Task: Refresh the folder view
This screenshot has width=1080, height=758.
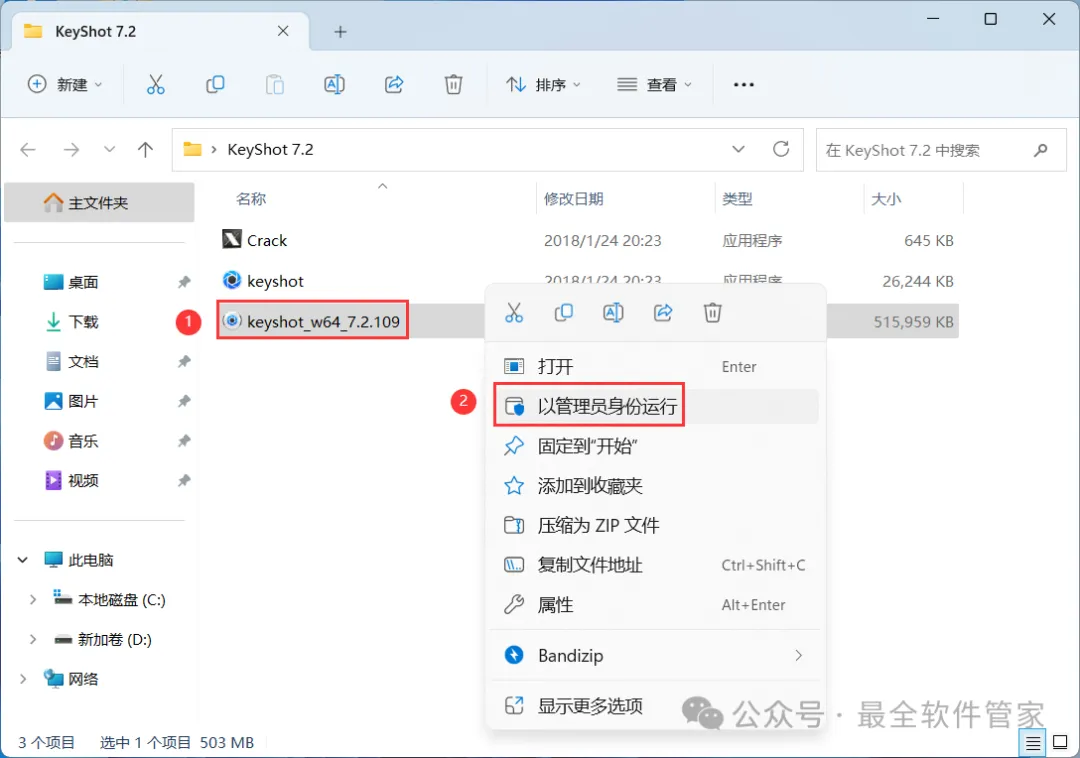Action: point(780,149)
